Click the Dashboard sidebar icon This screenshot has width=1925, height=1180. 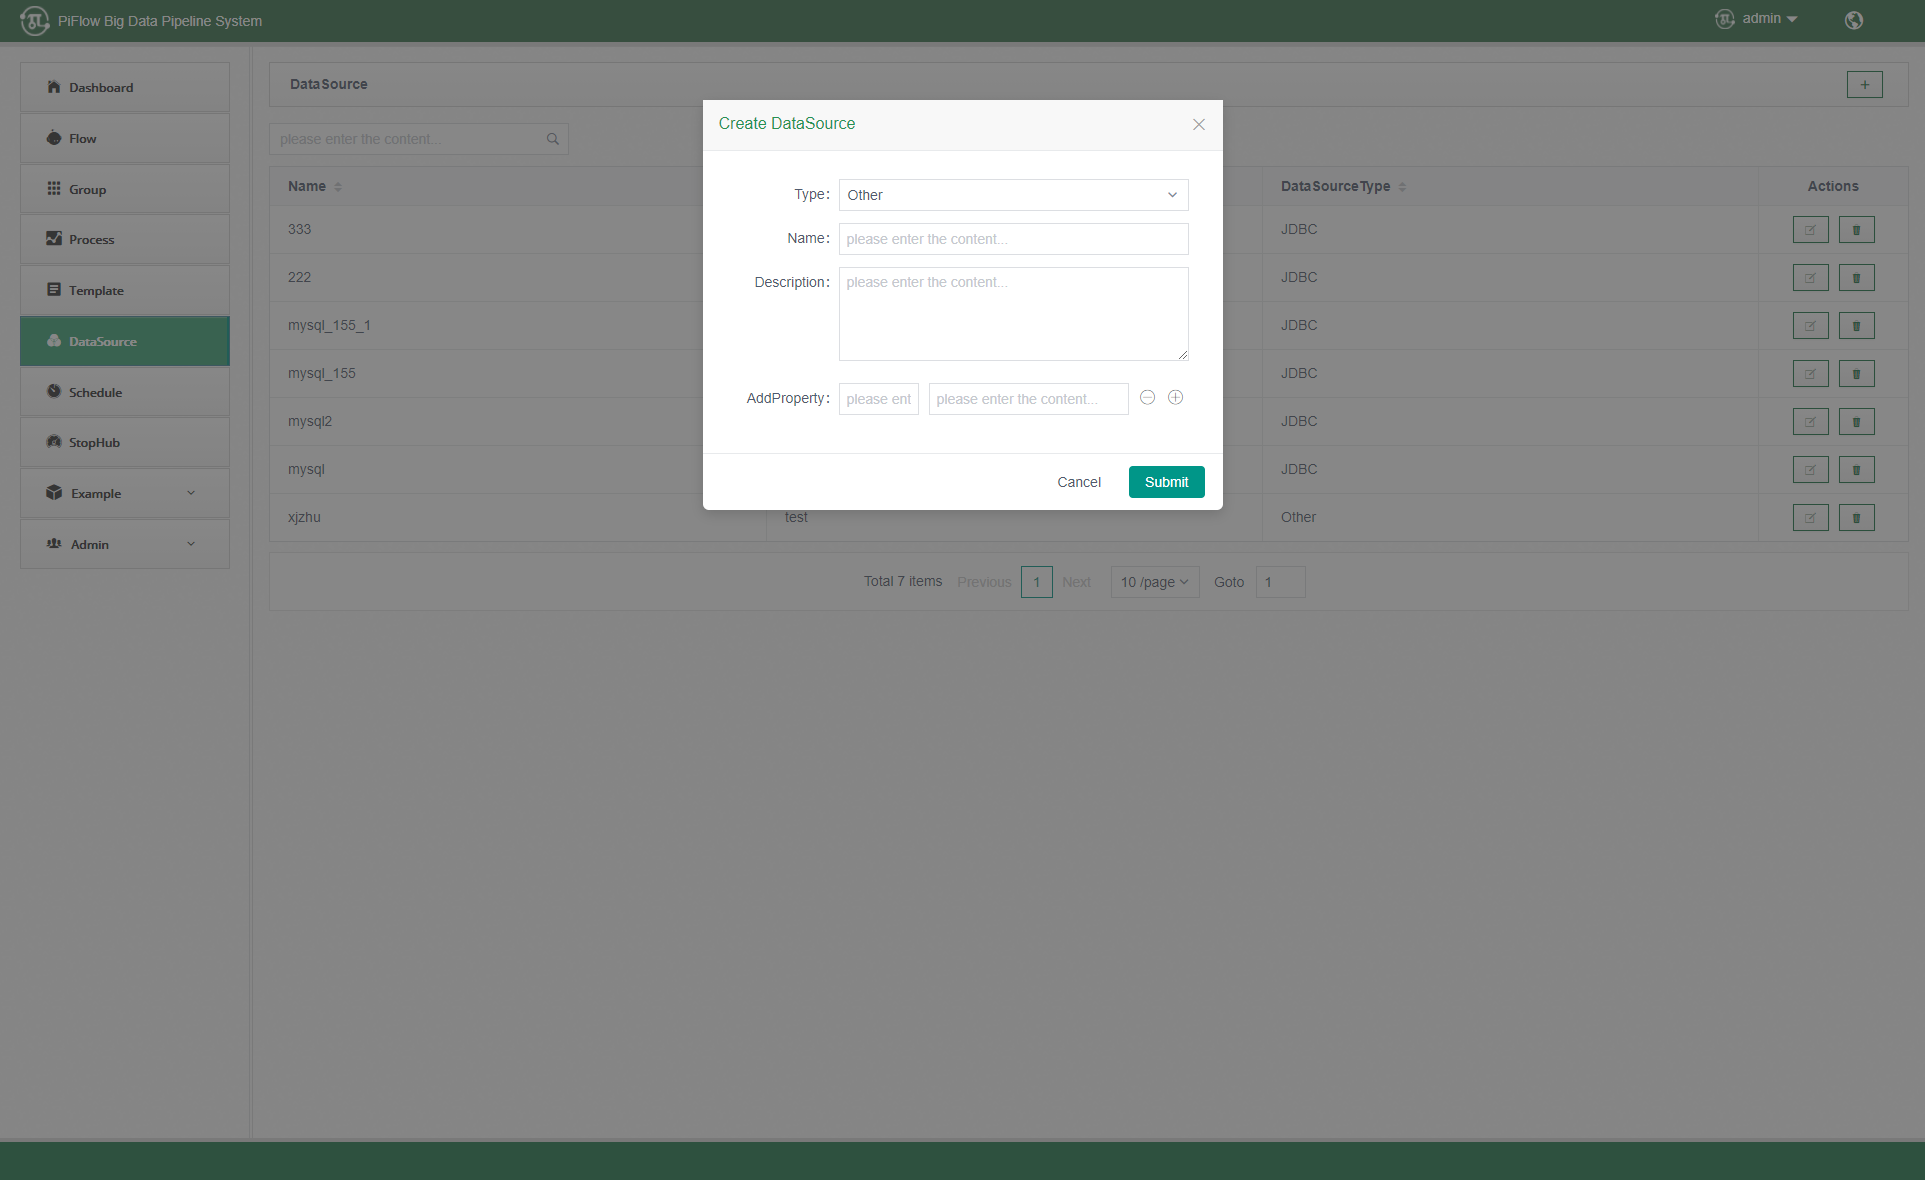pyautogui.click(x=52, y=87)
